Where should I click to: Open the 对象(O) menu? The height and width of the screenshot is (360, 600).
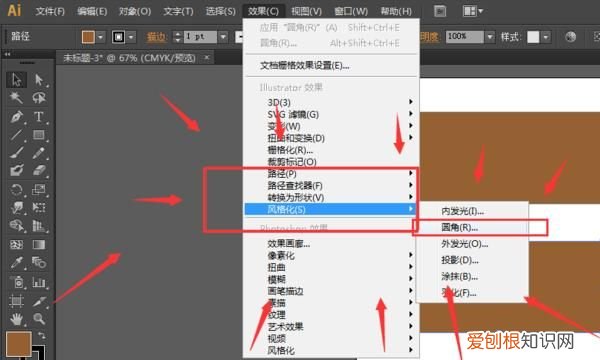tap(135, 11)
